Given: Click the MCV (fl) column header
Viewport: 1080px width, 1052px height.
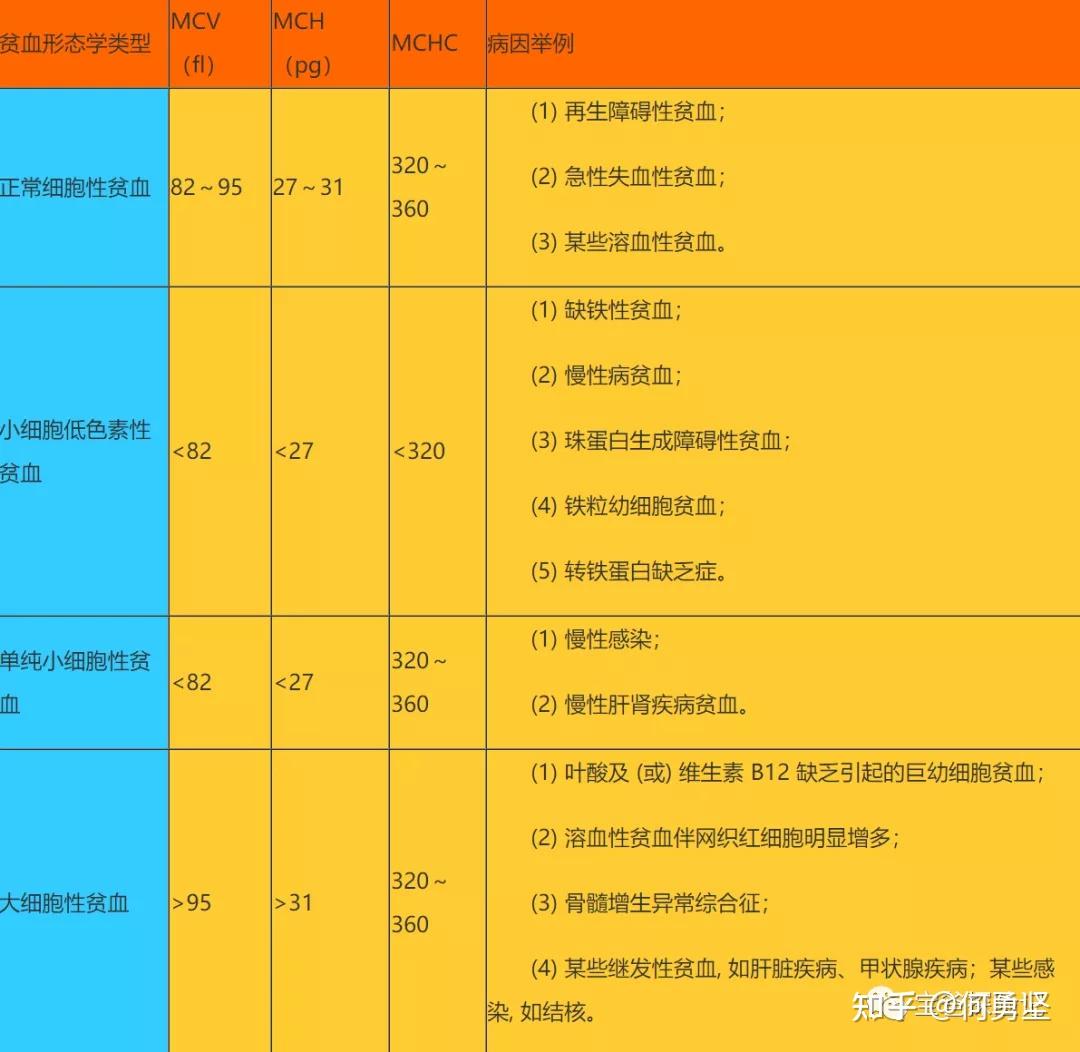Looking at the screenshot, I should point(198,43).
